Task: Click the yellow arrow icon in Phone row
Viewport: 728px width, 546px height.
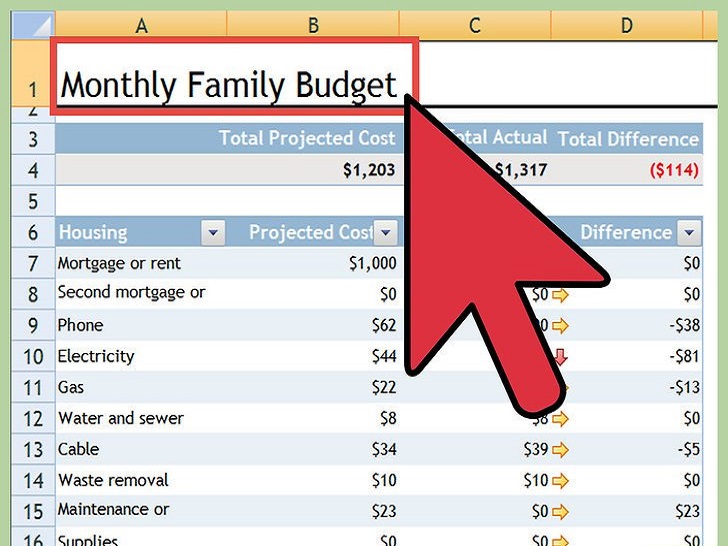Action: coord(559,325)
